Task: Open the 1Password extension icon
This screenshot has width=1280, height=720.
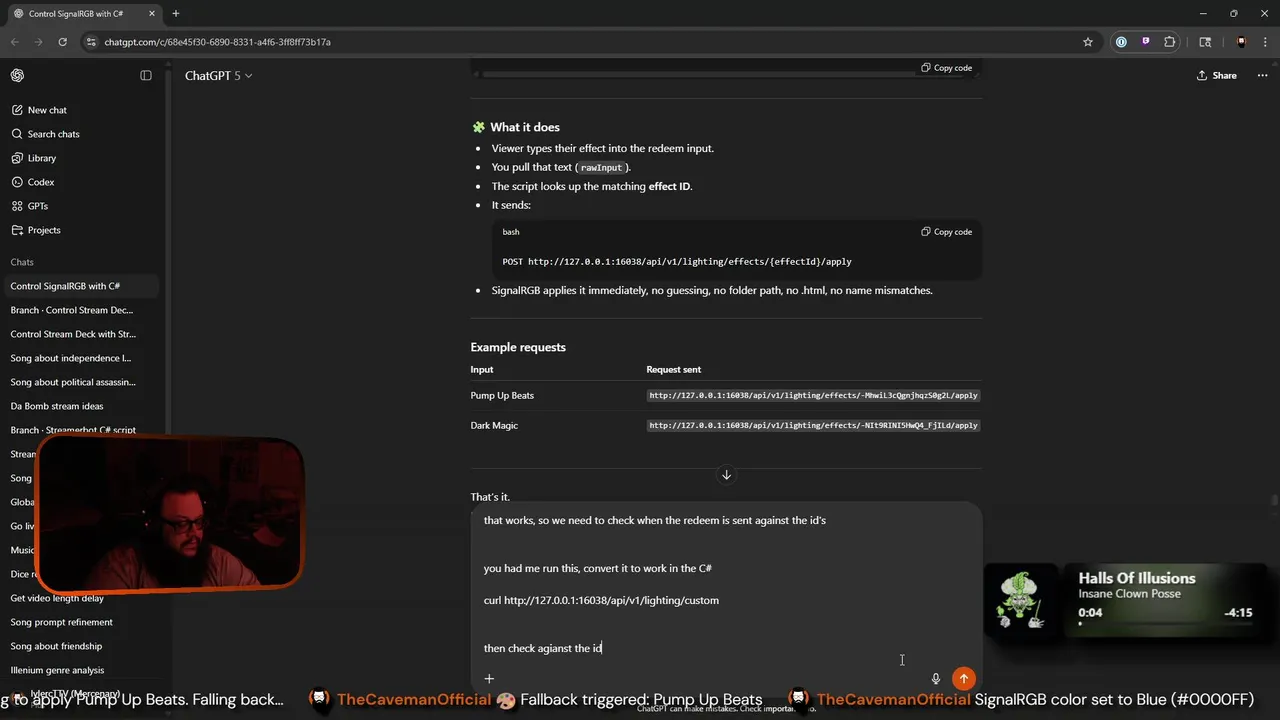Action: pos(1121,42)
